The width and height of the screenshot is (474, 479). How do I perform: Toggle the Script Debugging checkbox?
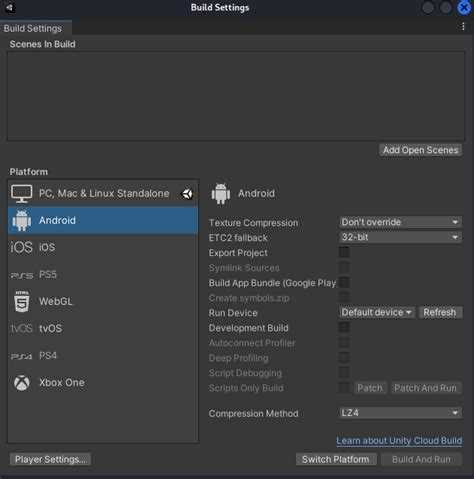[344, 373]
